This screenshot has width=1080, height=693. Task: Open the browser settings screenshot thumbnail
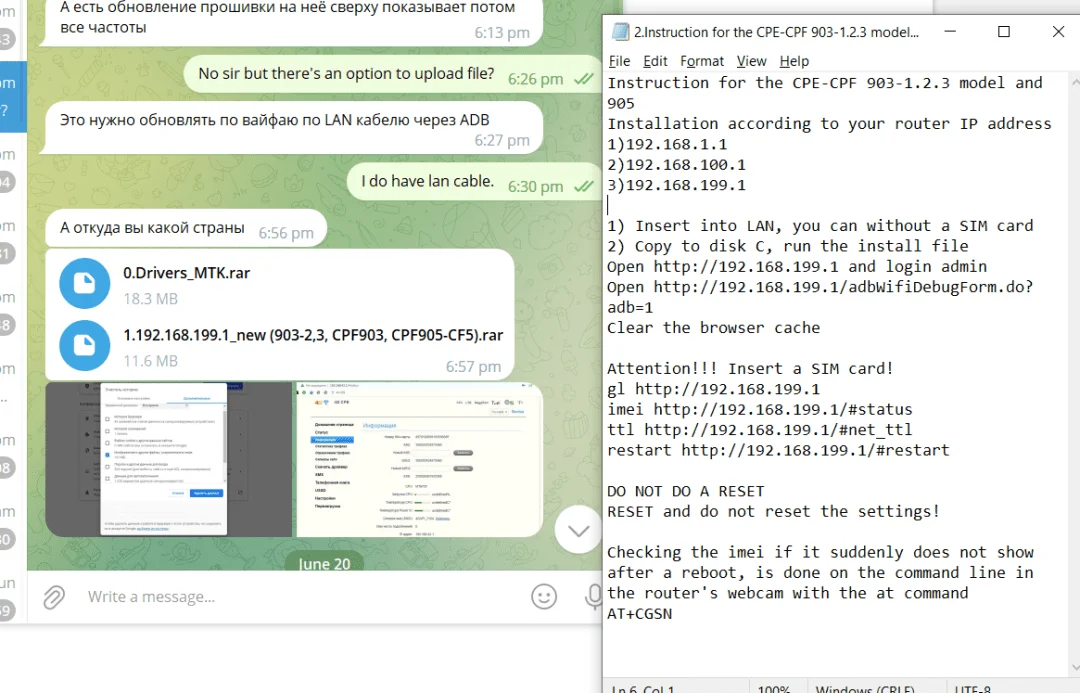(x=169, y=459)
